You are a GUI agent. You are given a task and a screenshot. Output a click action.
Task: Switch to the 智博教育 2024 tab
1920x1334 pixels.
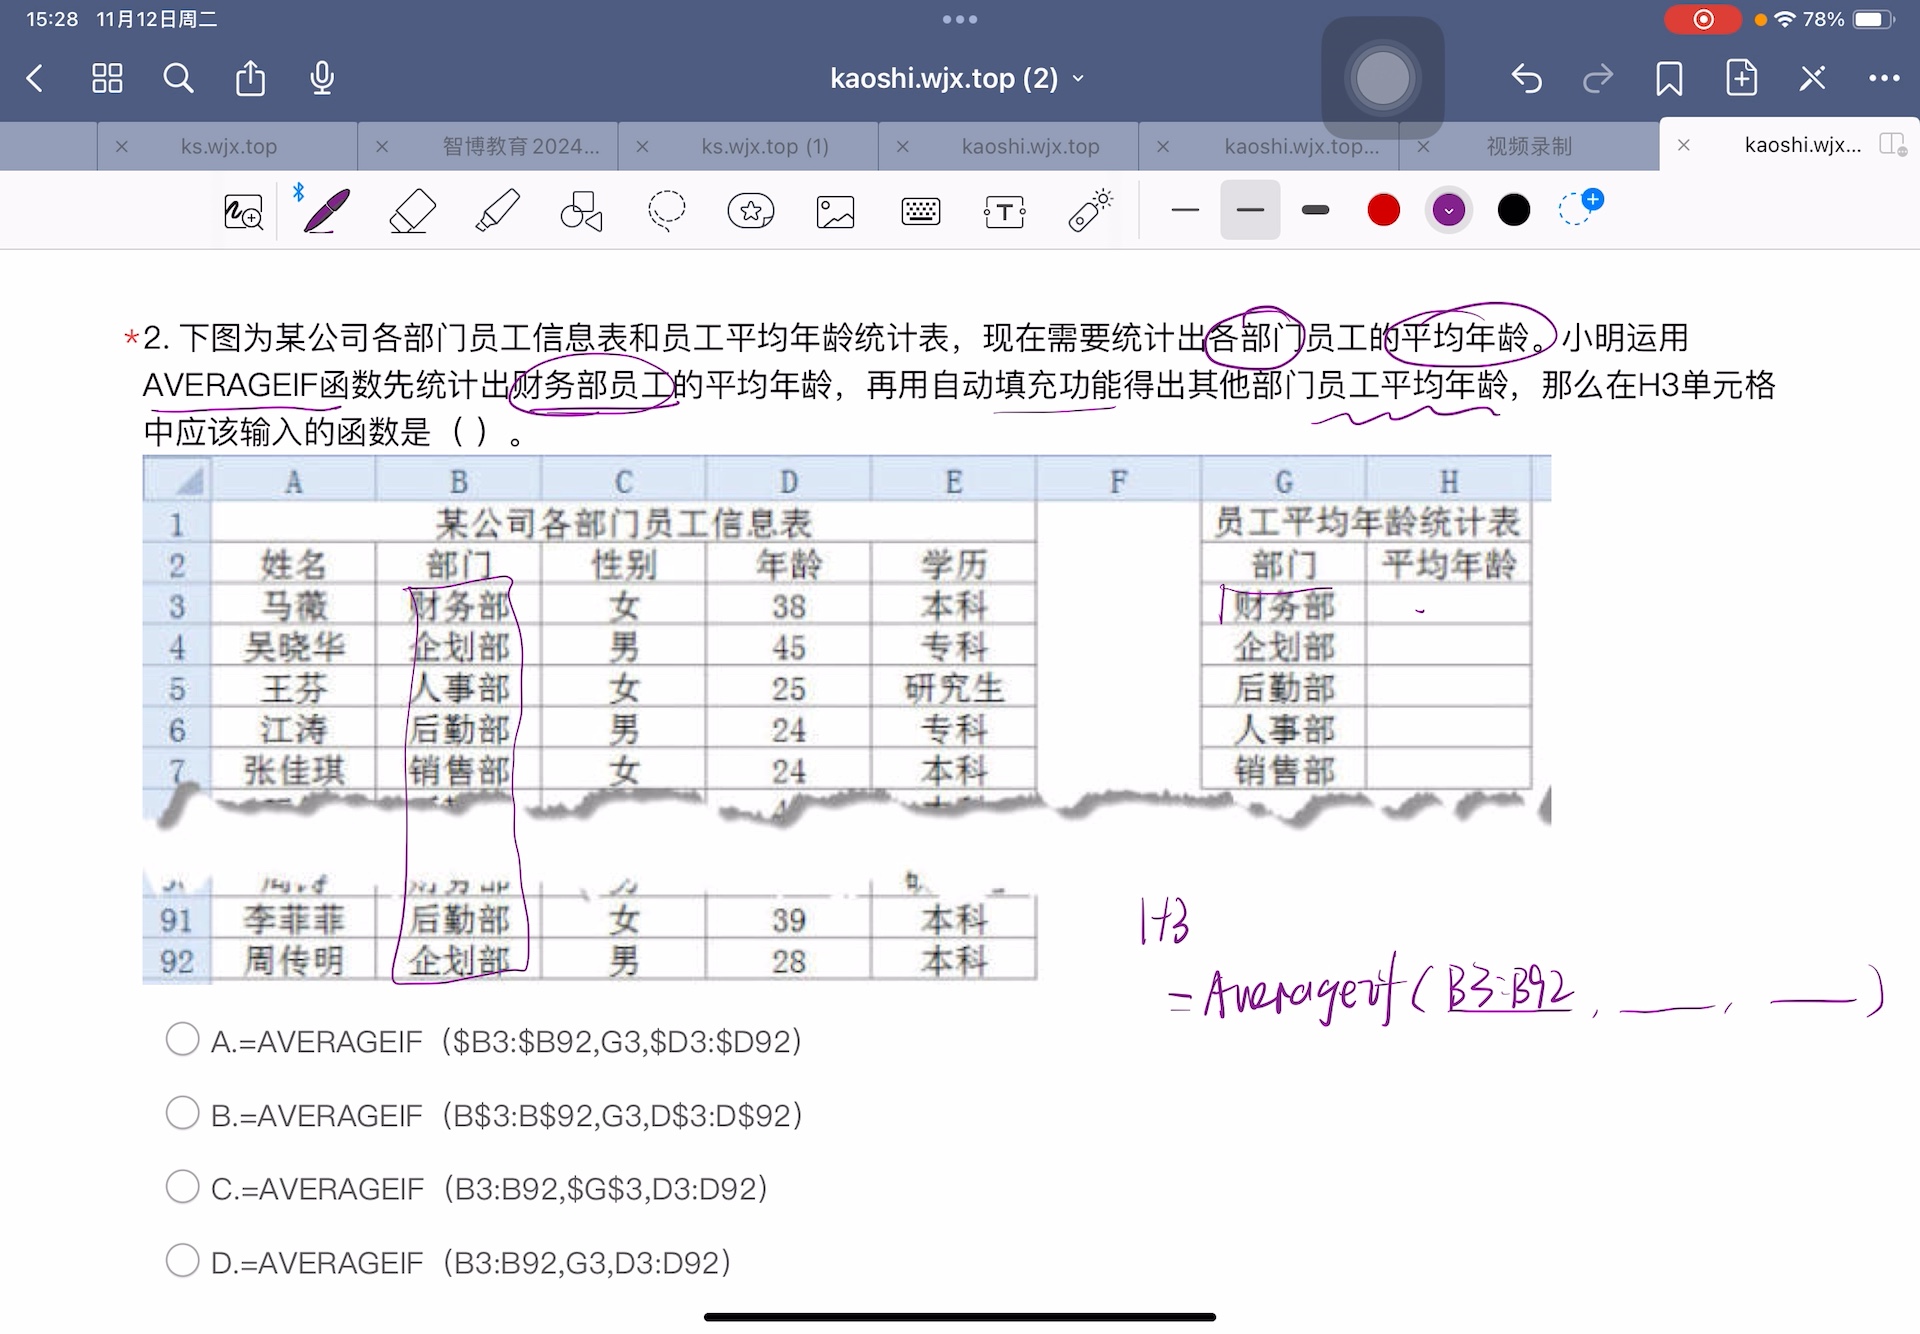[521, 146]
